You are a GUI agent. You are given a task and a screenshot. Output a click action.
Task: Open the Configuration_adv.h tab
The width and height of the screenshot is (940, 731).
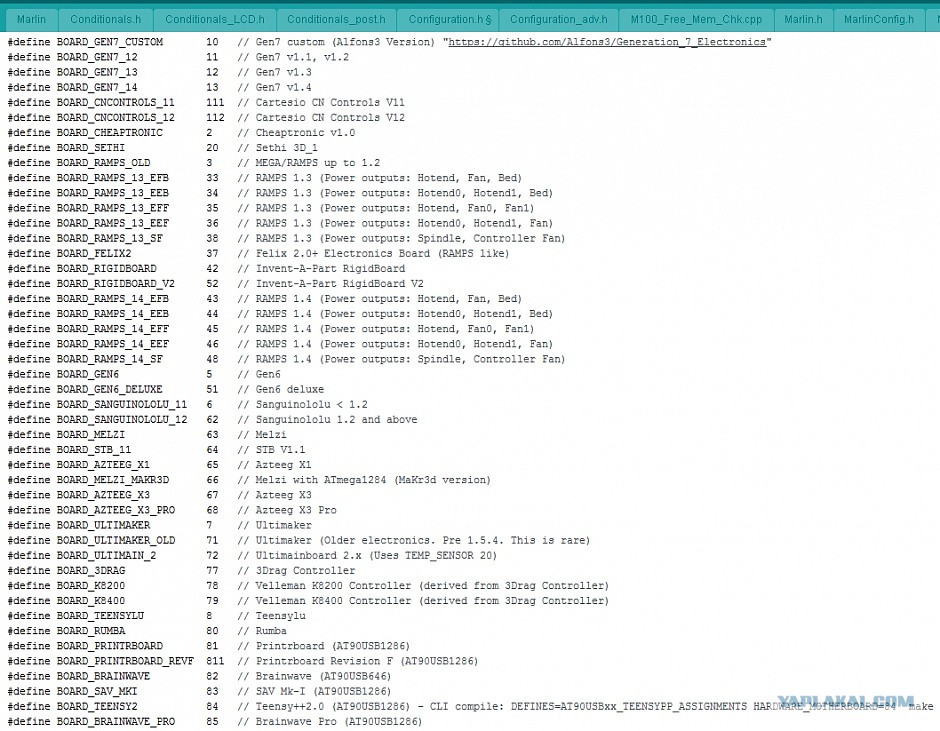coord(559,19)
